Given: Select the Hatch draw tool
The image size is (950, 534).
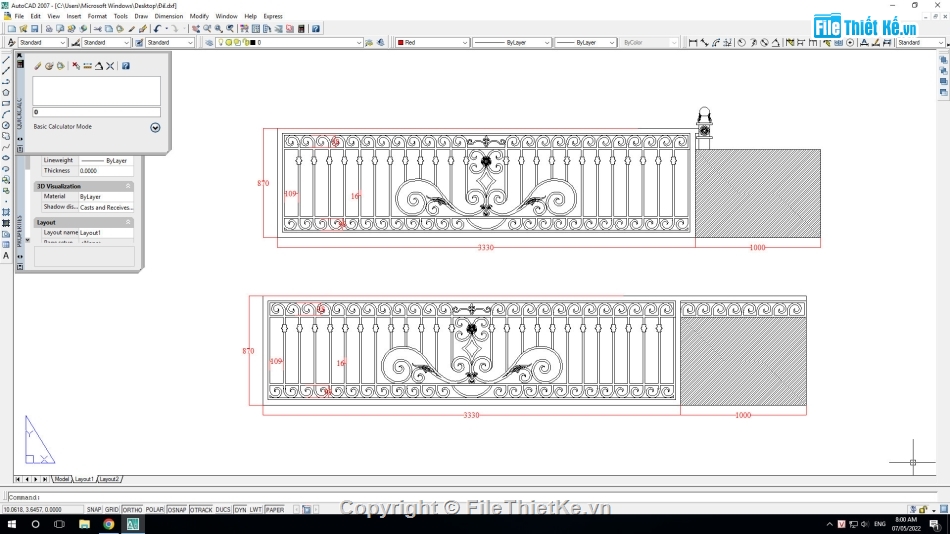Looking at the screenshot, I should (x=6, y=212).
